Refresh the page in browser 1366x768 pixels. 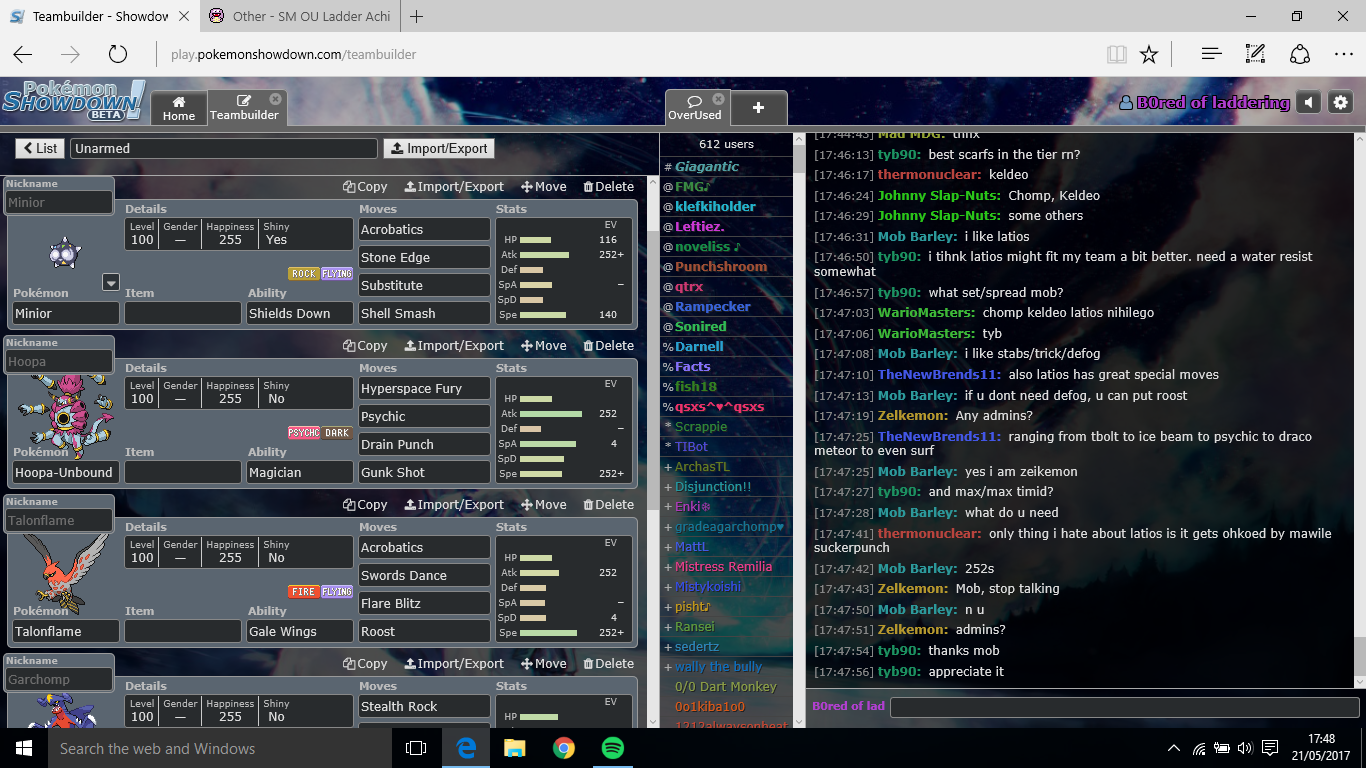(x=118, y=54)
